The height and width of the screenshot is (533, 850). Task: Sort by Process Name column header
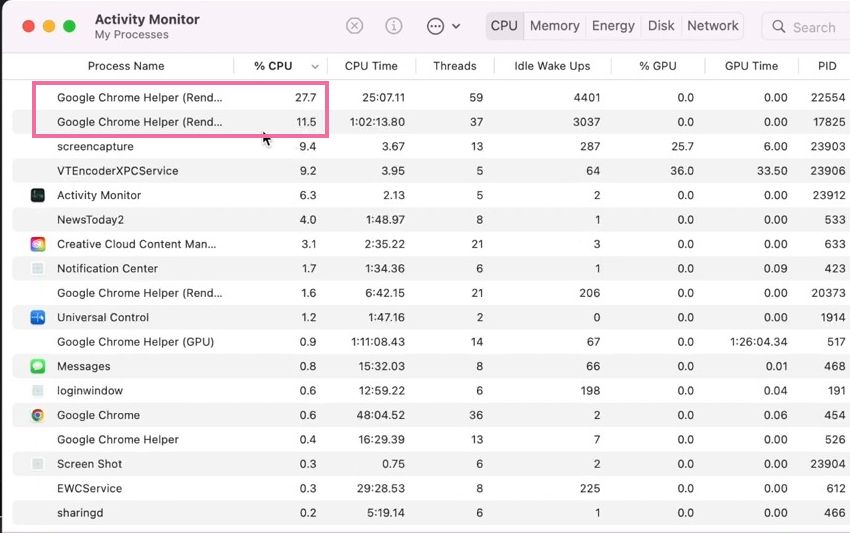click(125, 66)
